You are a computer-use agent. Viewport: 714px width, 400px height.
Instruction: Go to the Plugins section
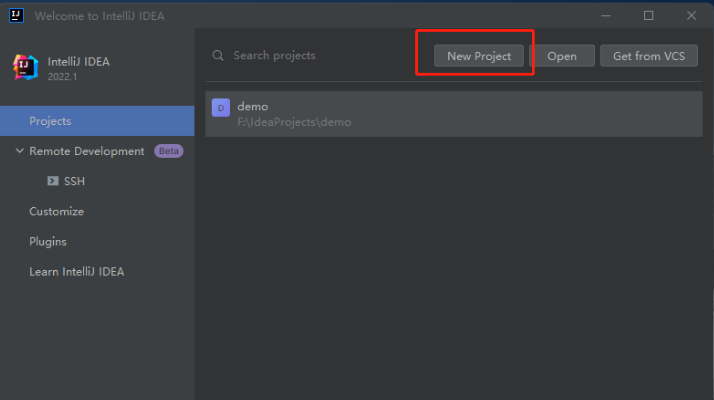[x=48, y=241]
